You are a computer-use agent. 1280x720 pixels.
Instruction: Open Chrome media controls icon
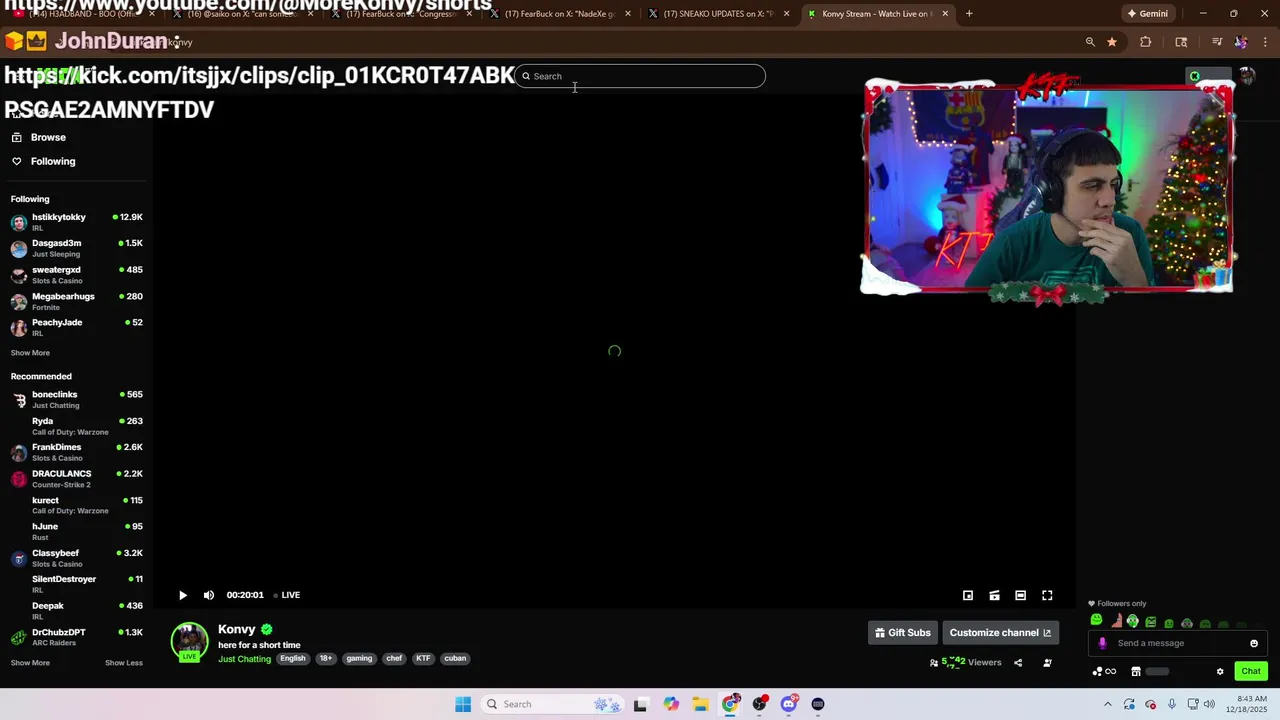[1217, 42]
